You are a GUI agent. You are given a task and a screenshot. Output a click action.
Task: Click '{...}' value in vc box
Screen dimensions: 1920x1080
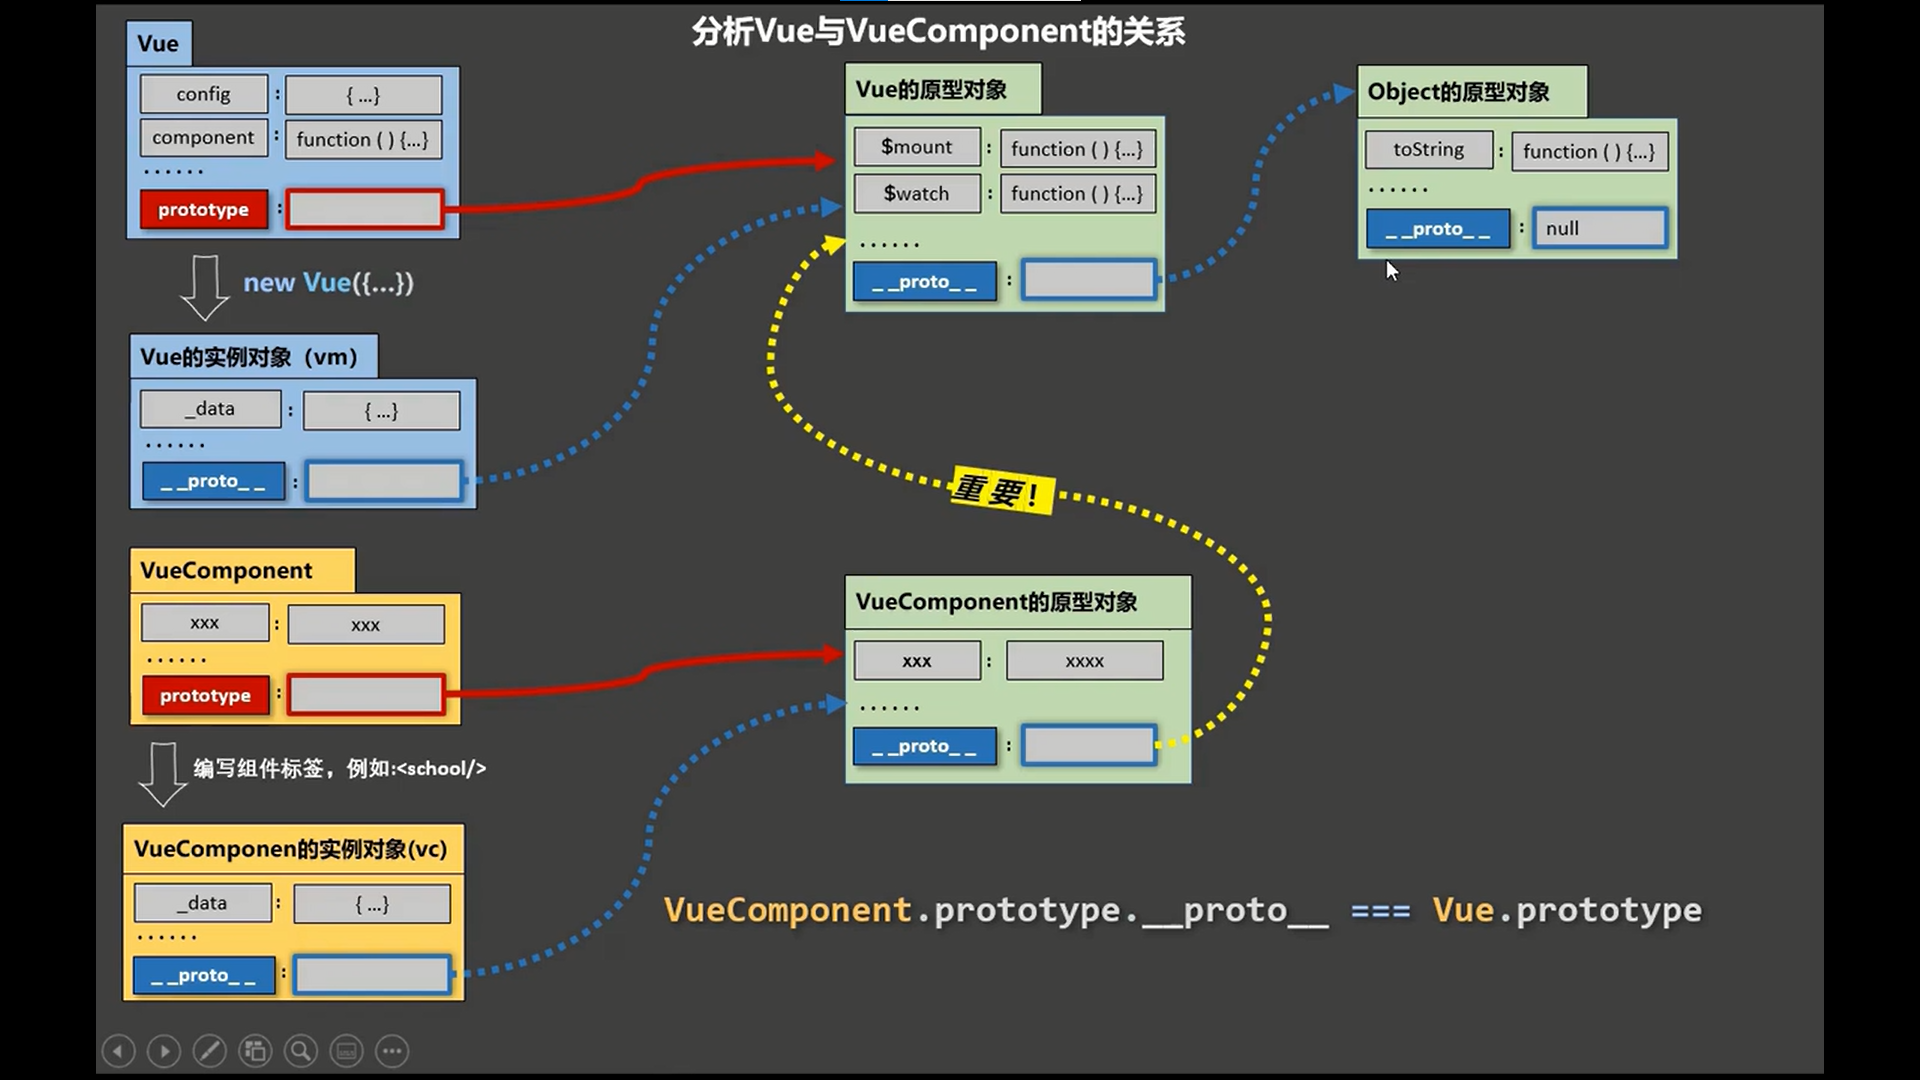click(x=372, y=904)
